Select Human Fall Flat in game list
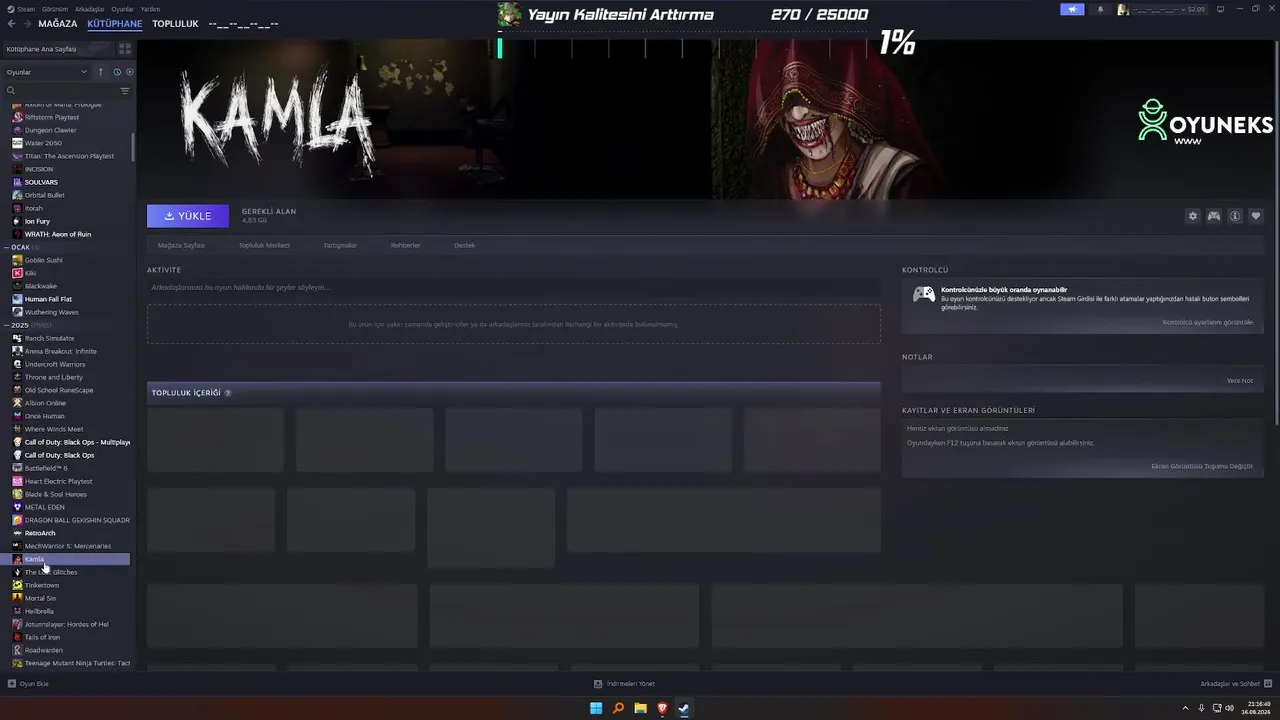The image size is (1280, 720). pos(48,299)
